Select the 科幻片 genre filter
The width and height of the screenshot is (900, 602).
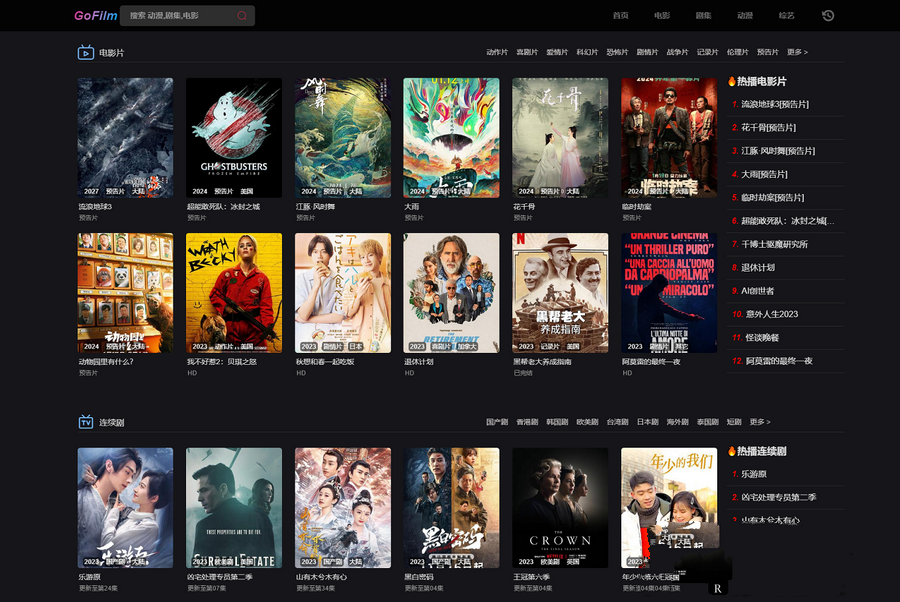[x=591, y=51]
